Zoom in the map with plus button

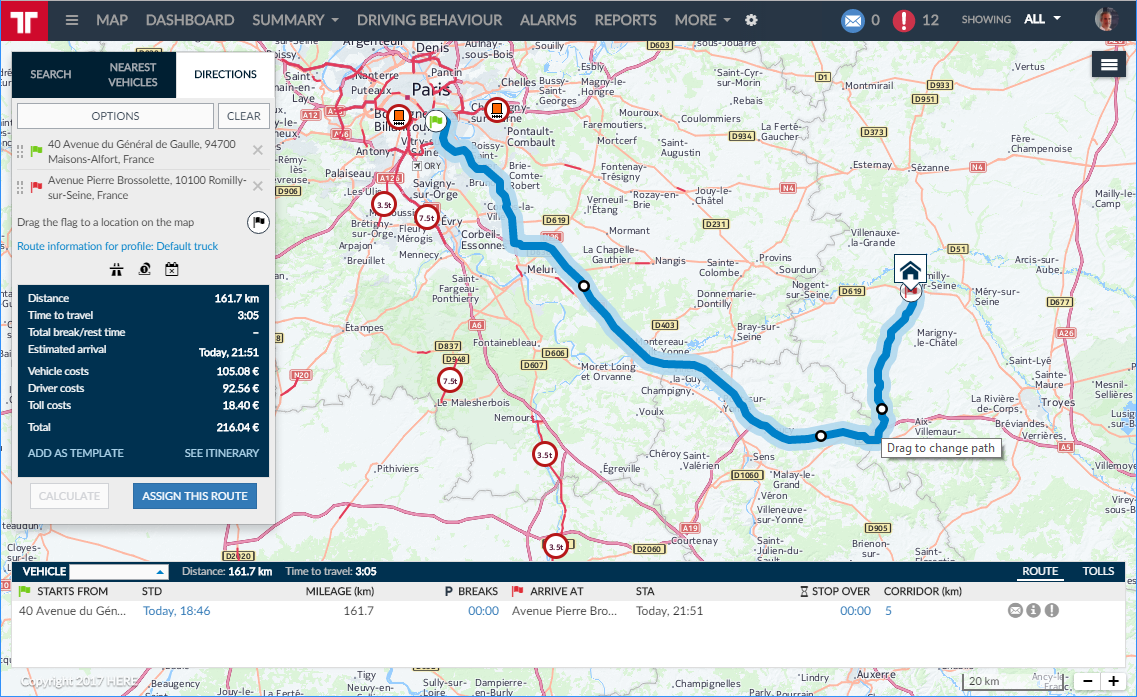(1113, 681)
